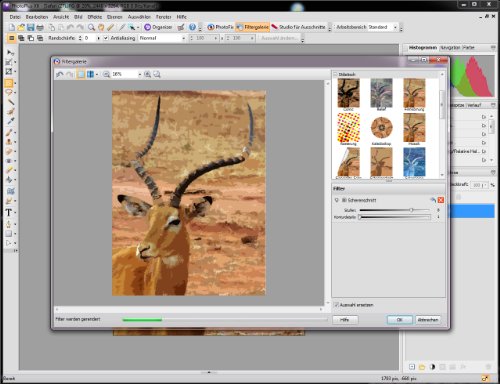
Task: Select the rectangular selection tool
Action: 9,83
